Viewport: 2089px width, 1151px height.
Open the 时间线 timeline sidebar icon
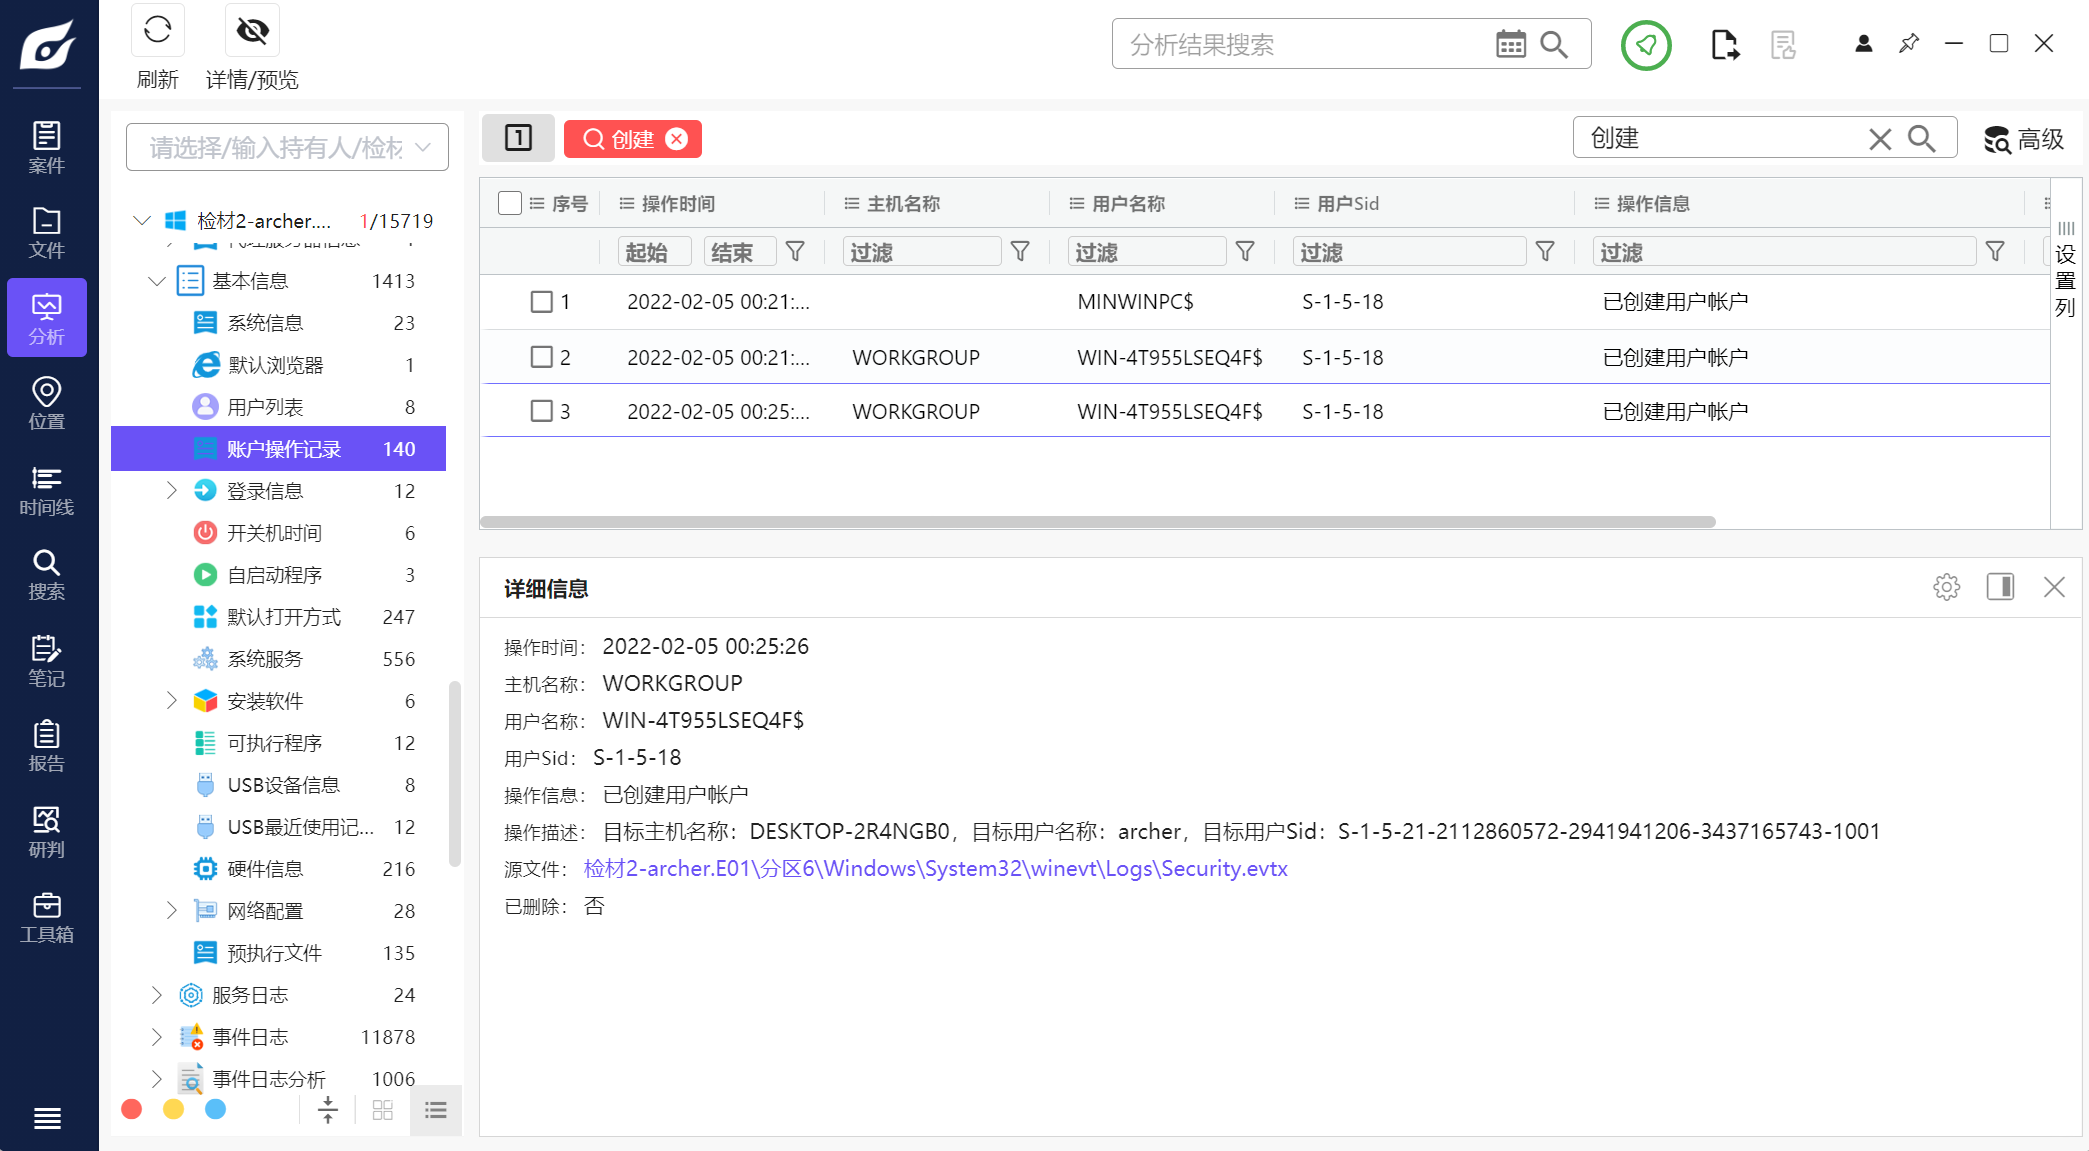click(46, 490)
